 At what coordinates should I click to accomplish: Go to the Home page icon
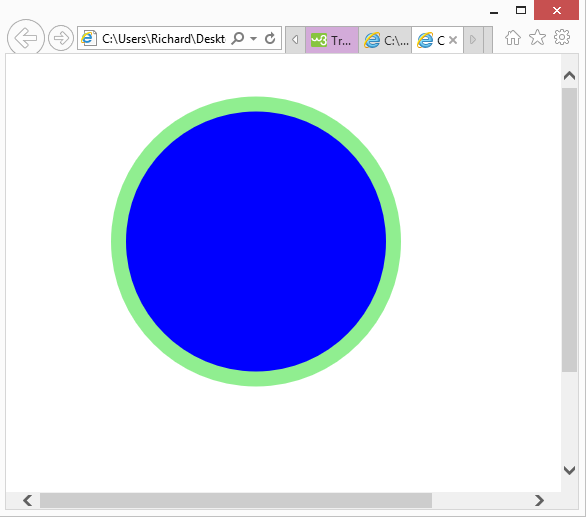pos(513,38)
